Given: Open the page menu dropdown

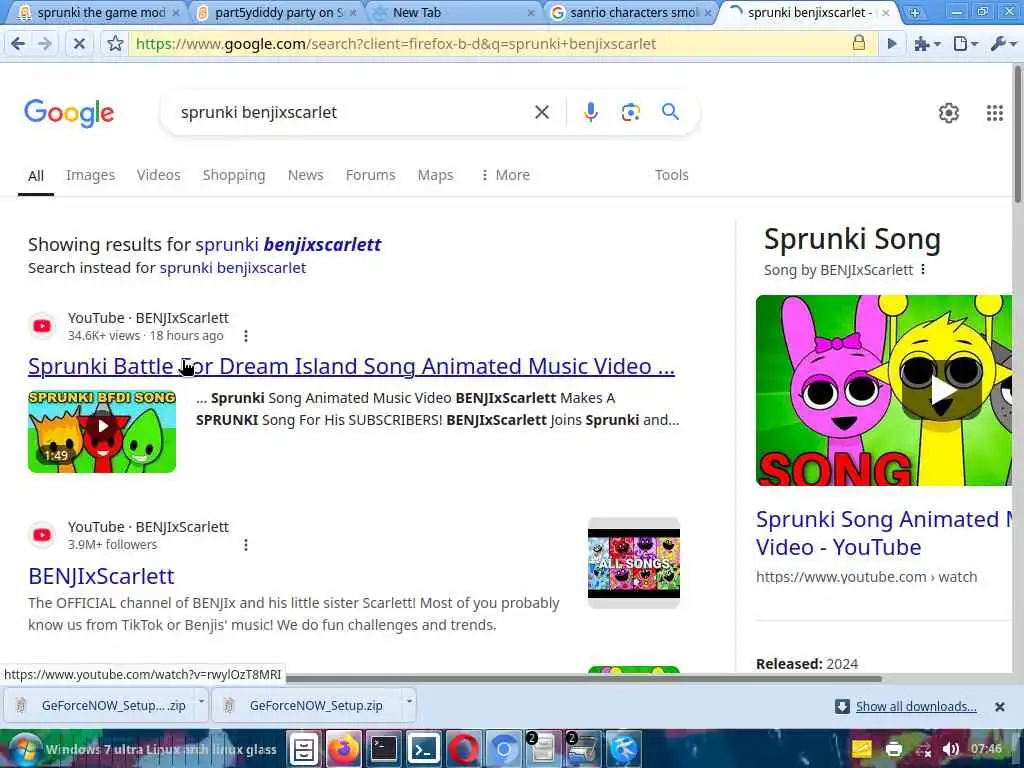Looking at the screenshot, I should pyautogui.click(x=965, y=44).
